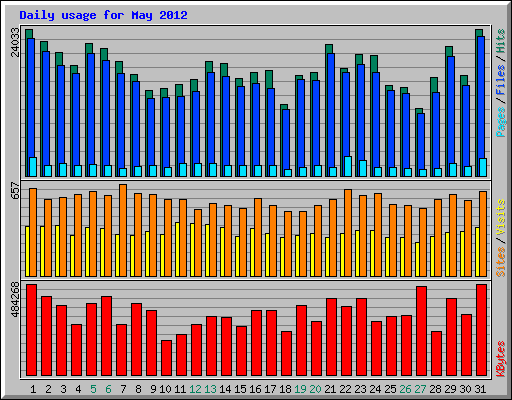Click green weekend day label "12"

click(x=195, y=389)
